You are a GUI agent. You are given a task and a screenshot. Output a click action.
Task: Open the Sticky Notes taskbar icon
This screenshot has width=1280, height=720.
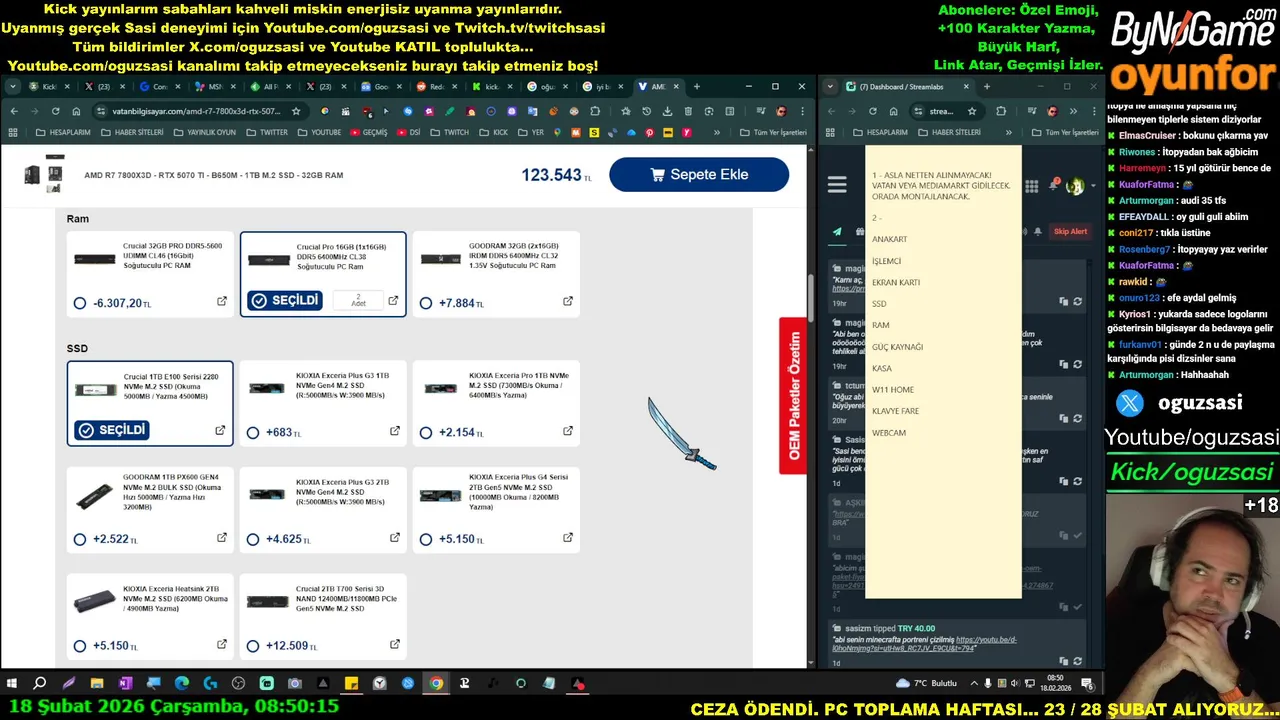pyautogui.click(x=351, y=684)
